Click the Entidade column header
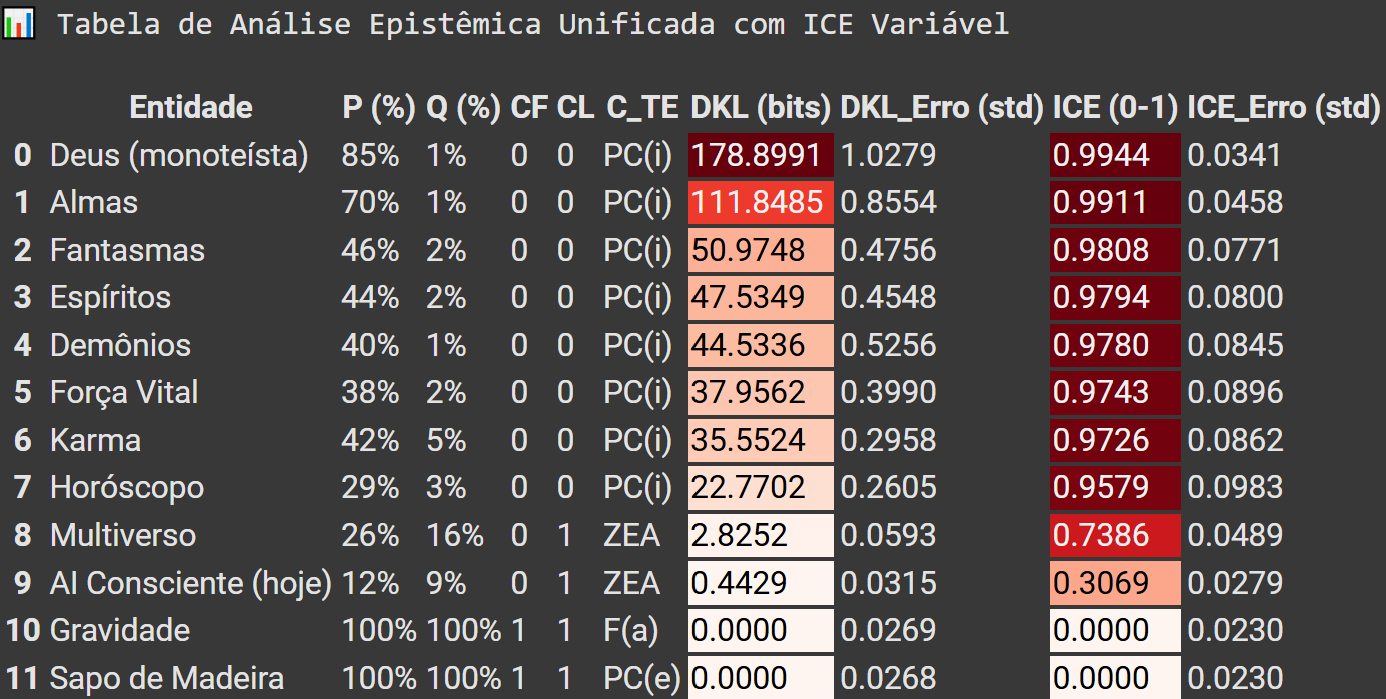This screenshot has height=699, width=1386. (191, 107)
